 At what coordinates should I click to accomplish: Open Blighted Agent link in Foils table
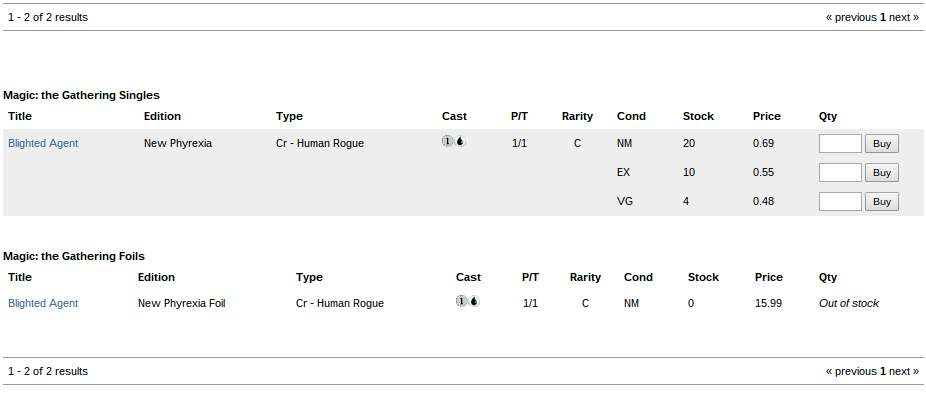point(43,303)
